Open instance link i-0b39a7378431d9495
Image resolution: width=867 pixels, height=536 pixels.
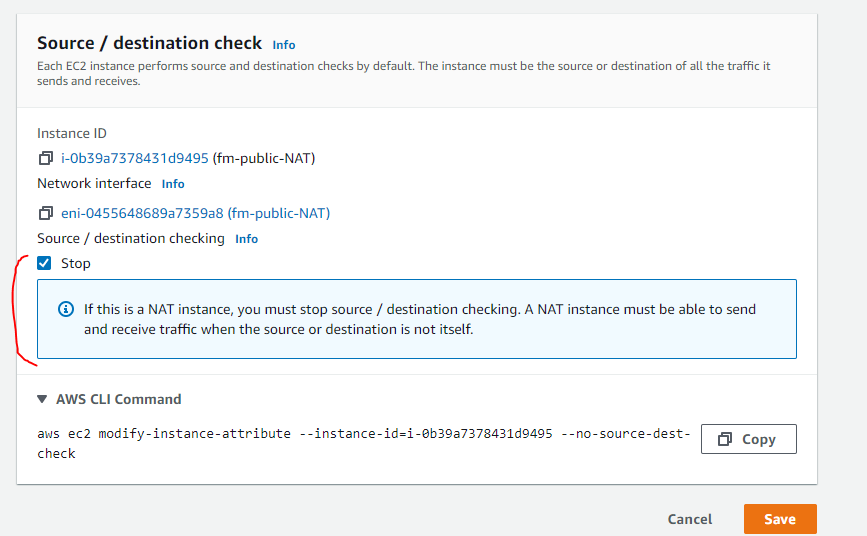coord(134,158)
